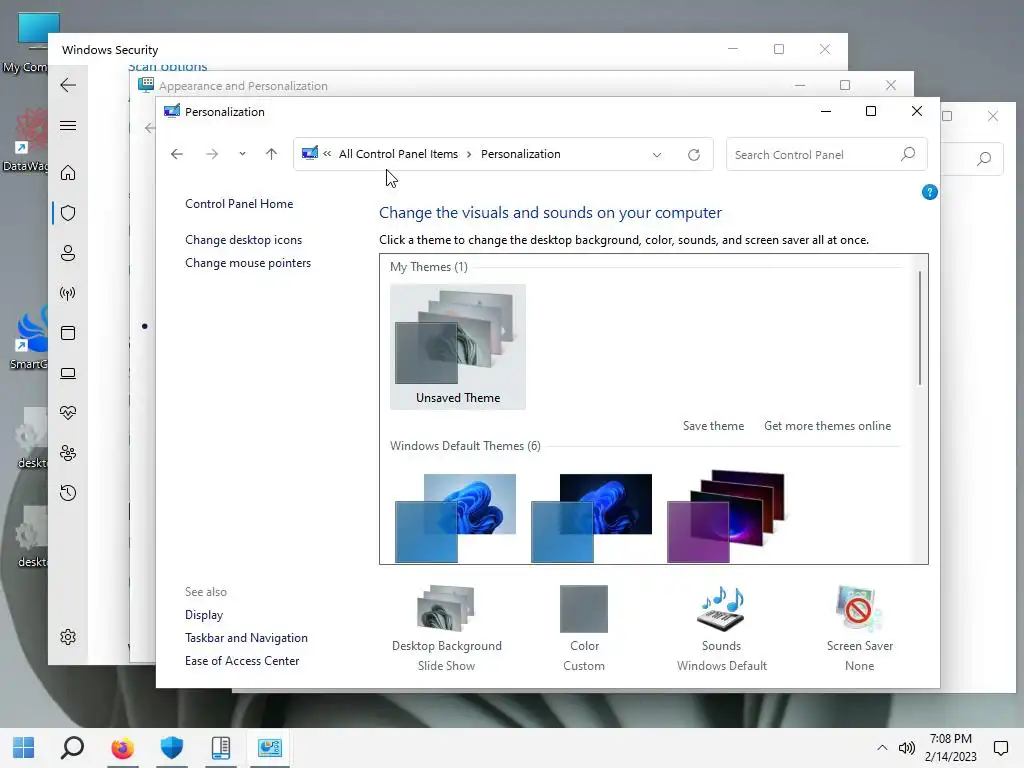Open volume control in system tray
The image size is (1024, 768).
point(906,748)
